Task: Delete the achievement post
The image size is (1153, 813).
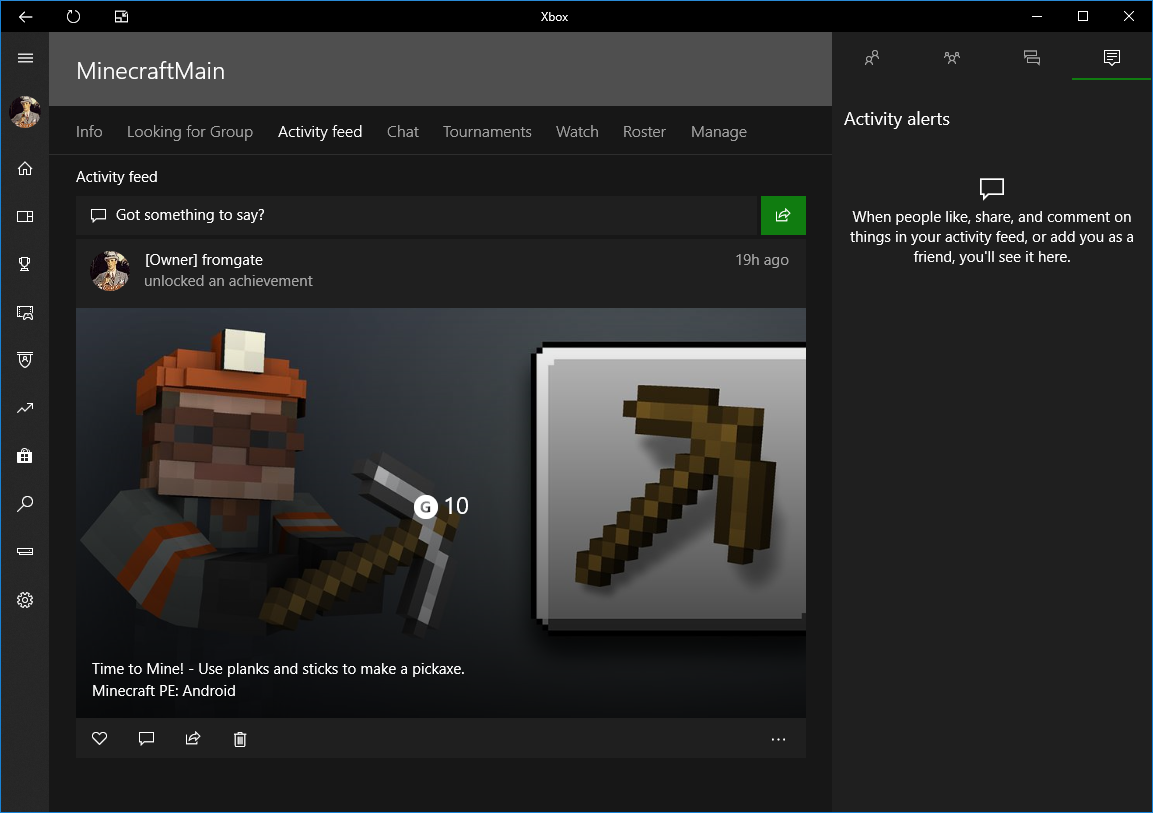Action: pyautogui.click(x=240, y=739)
